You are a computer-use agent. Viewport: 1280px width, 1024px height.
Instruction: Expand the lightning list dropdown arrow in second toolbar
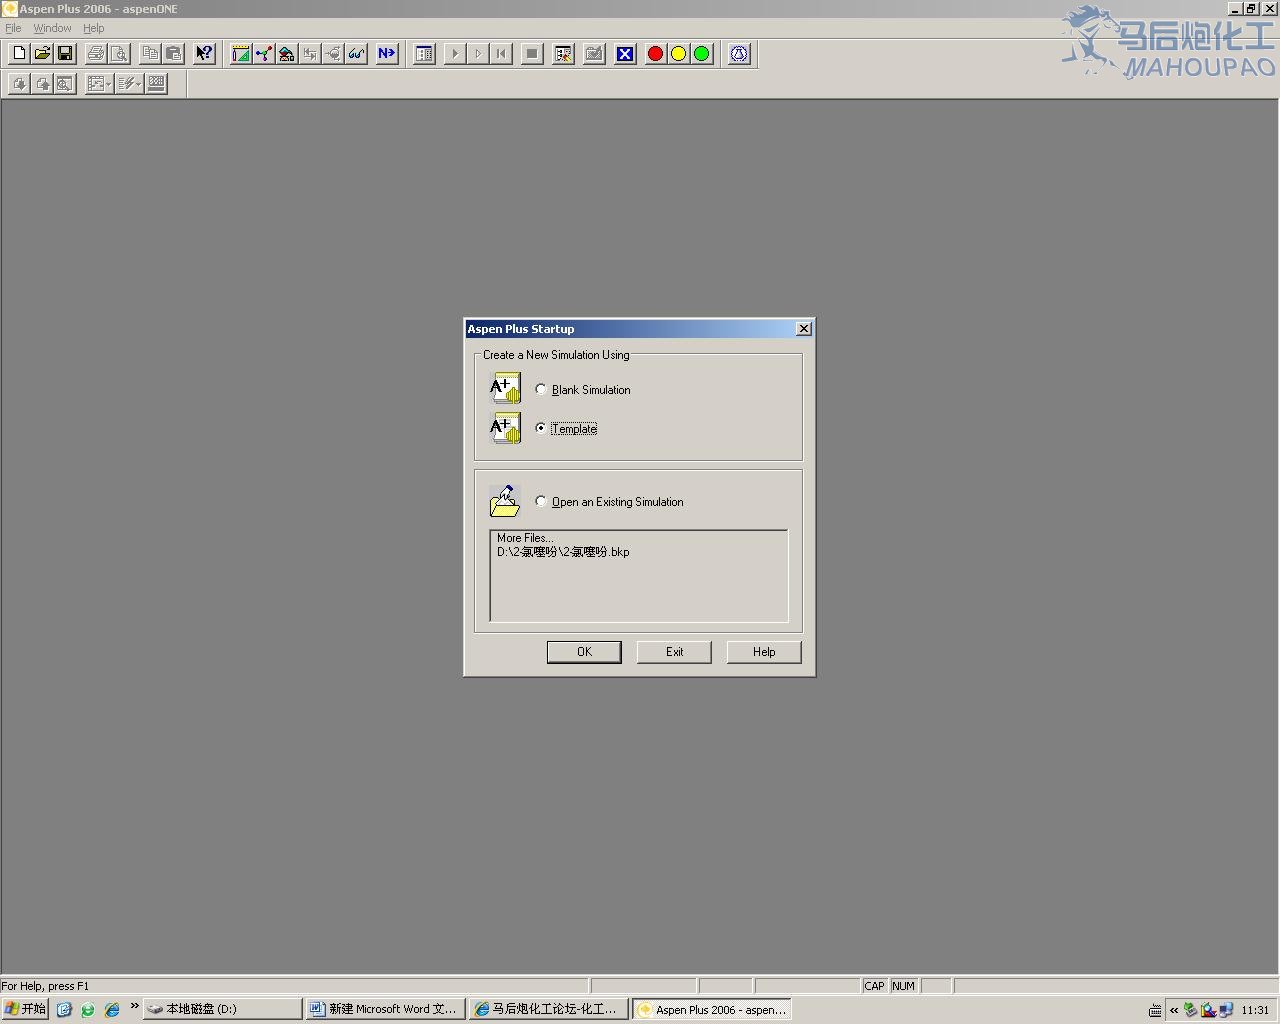[x=138, y=84]
